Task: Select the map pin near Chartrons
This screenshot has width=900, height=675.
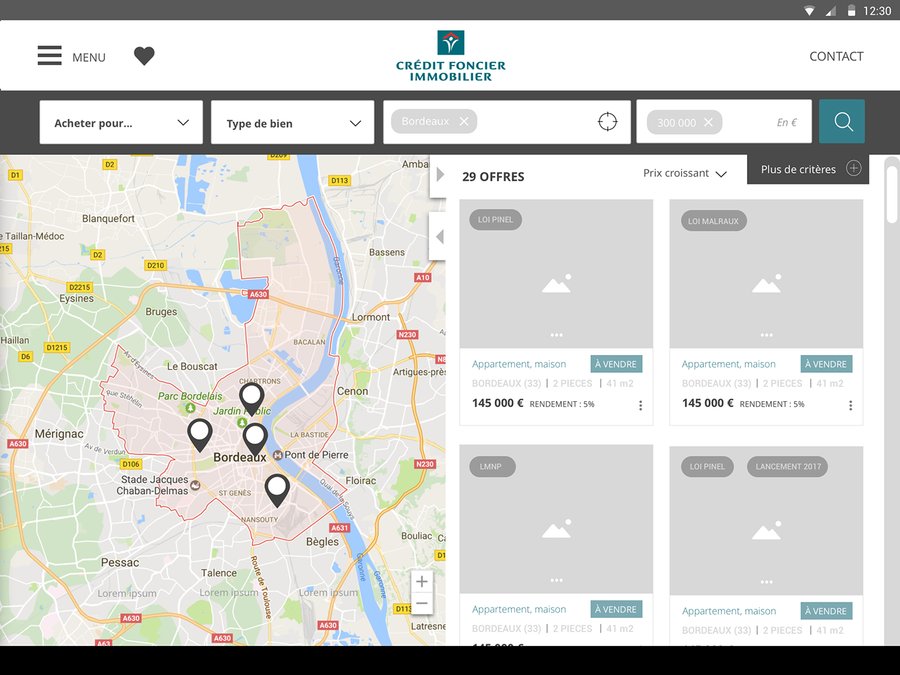Action: pyautogui.click(x=251, y=397)
